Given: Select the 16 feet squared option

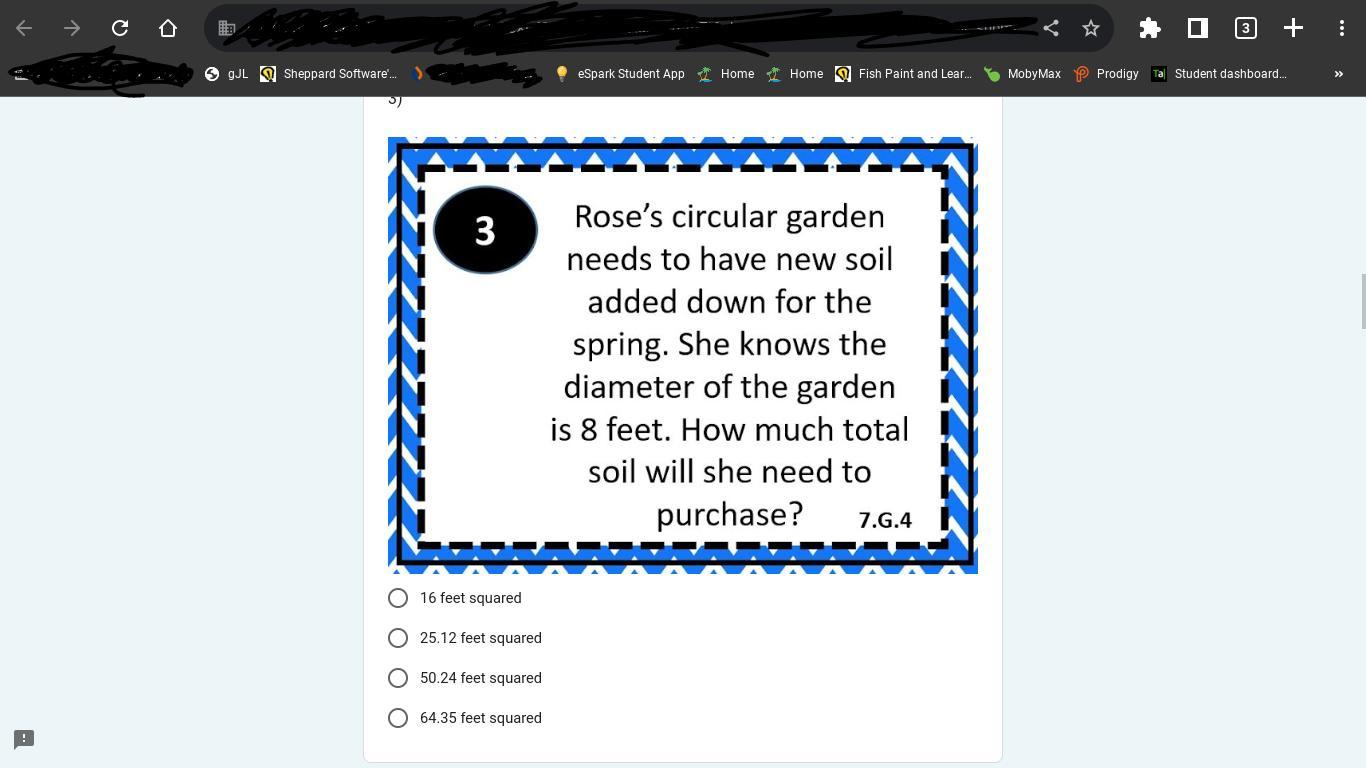Looking at the screenshot, I should point(398,598).
